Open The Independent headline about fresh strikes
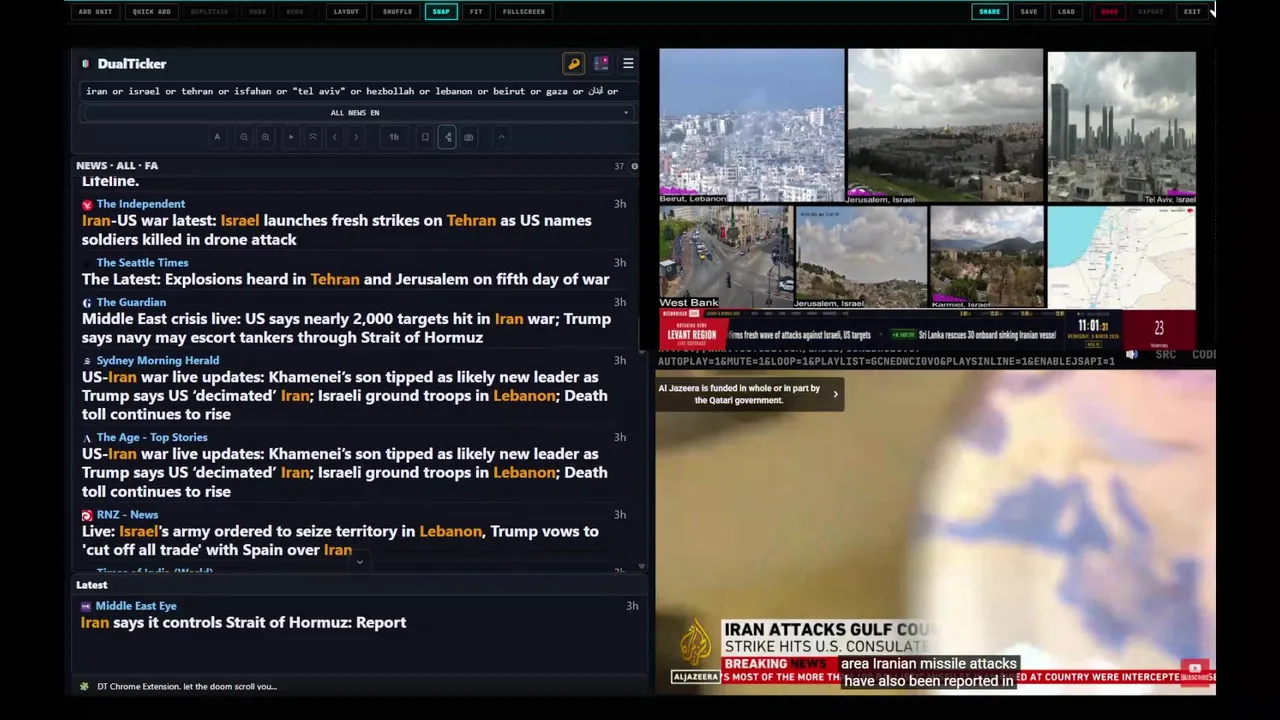Screen dimensions: 1280x720 (337, 230)
